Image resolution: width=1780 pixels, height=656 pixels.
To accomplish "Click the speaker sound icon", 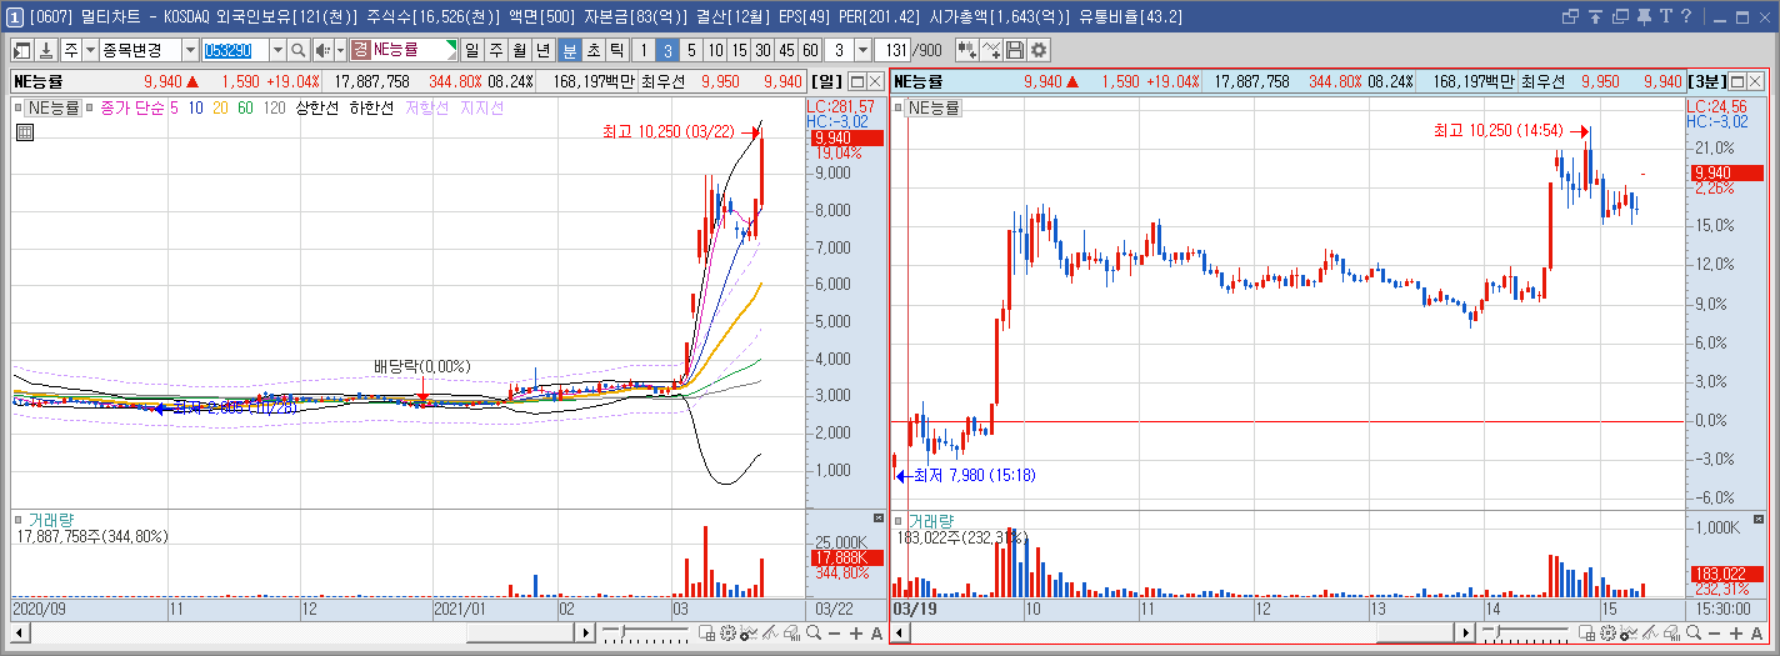I will pyautogui.click(x=322, y=50).
